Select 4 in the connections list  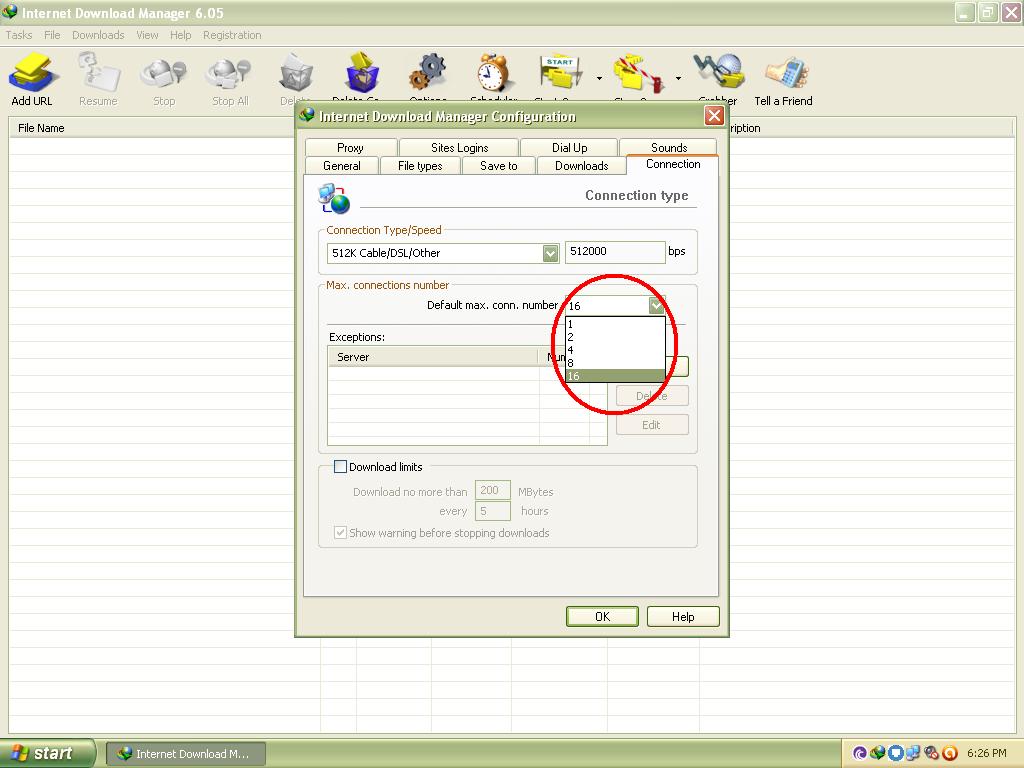(x=615, y=350)
